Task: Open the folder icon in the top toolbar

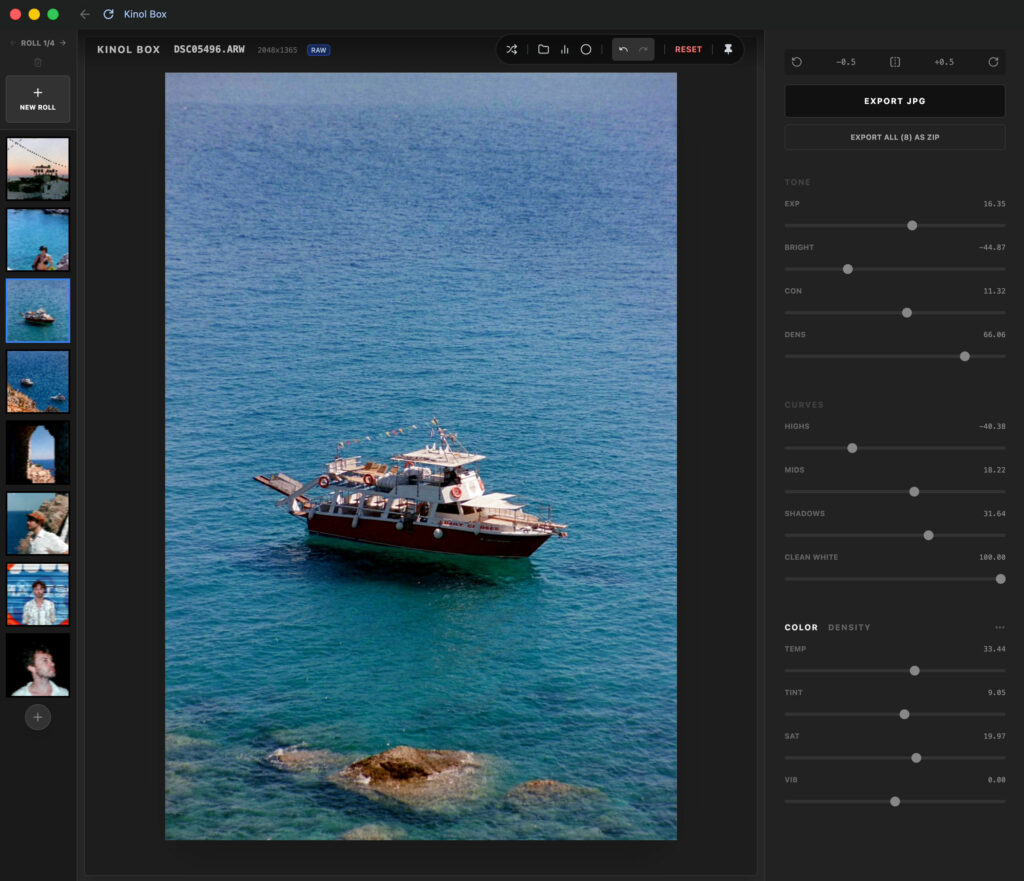Action: pos(544,49)
